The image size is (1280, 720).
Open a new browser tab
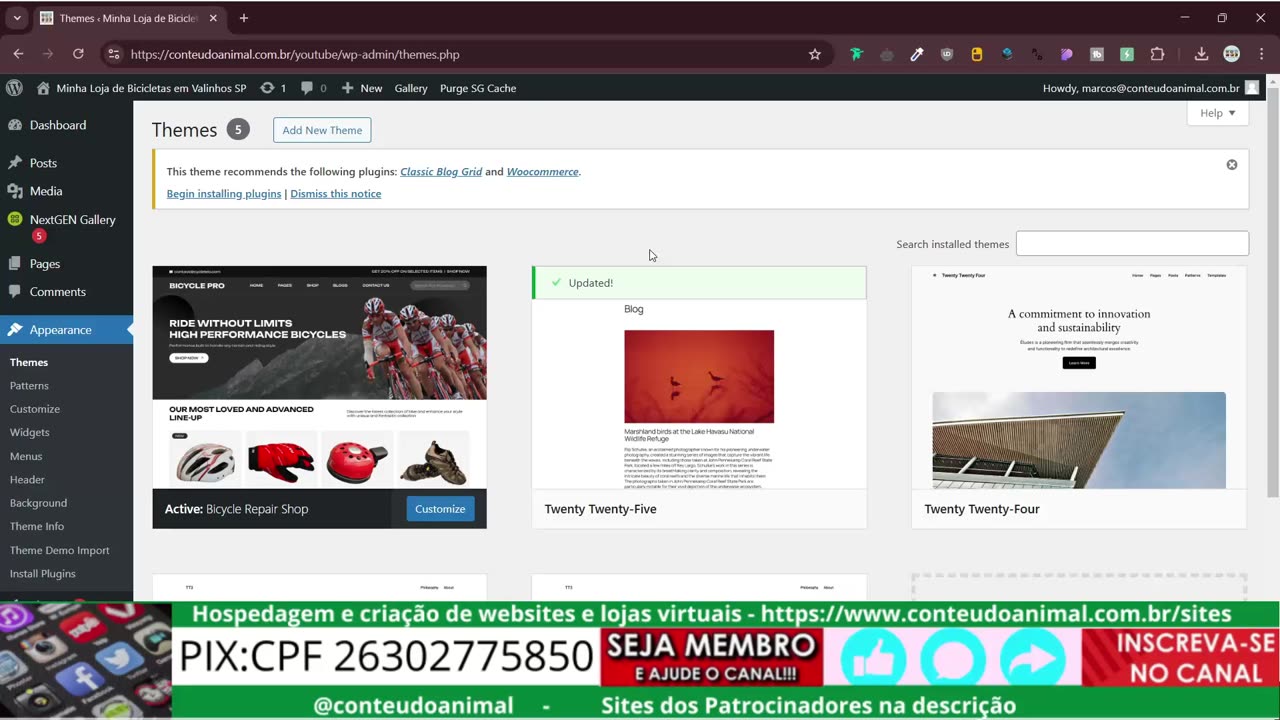pyautogui.click(x=243, y=18)
